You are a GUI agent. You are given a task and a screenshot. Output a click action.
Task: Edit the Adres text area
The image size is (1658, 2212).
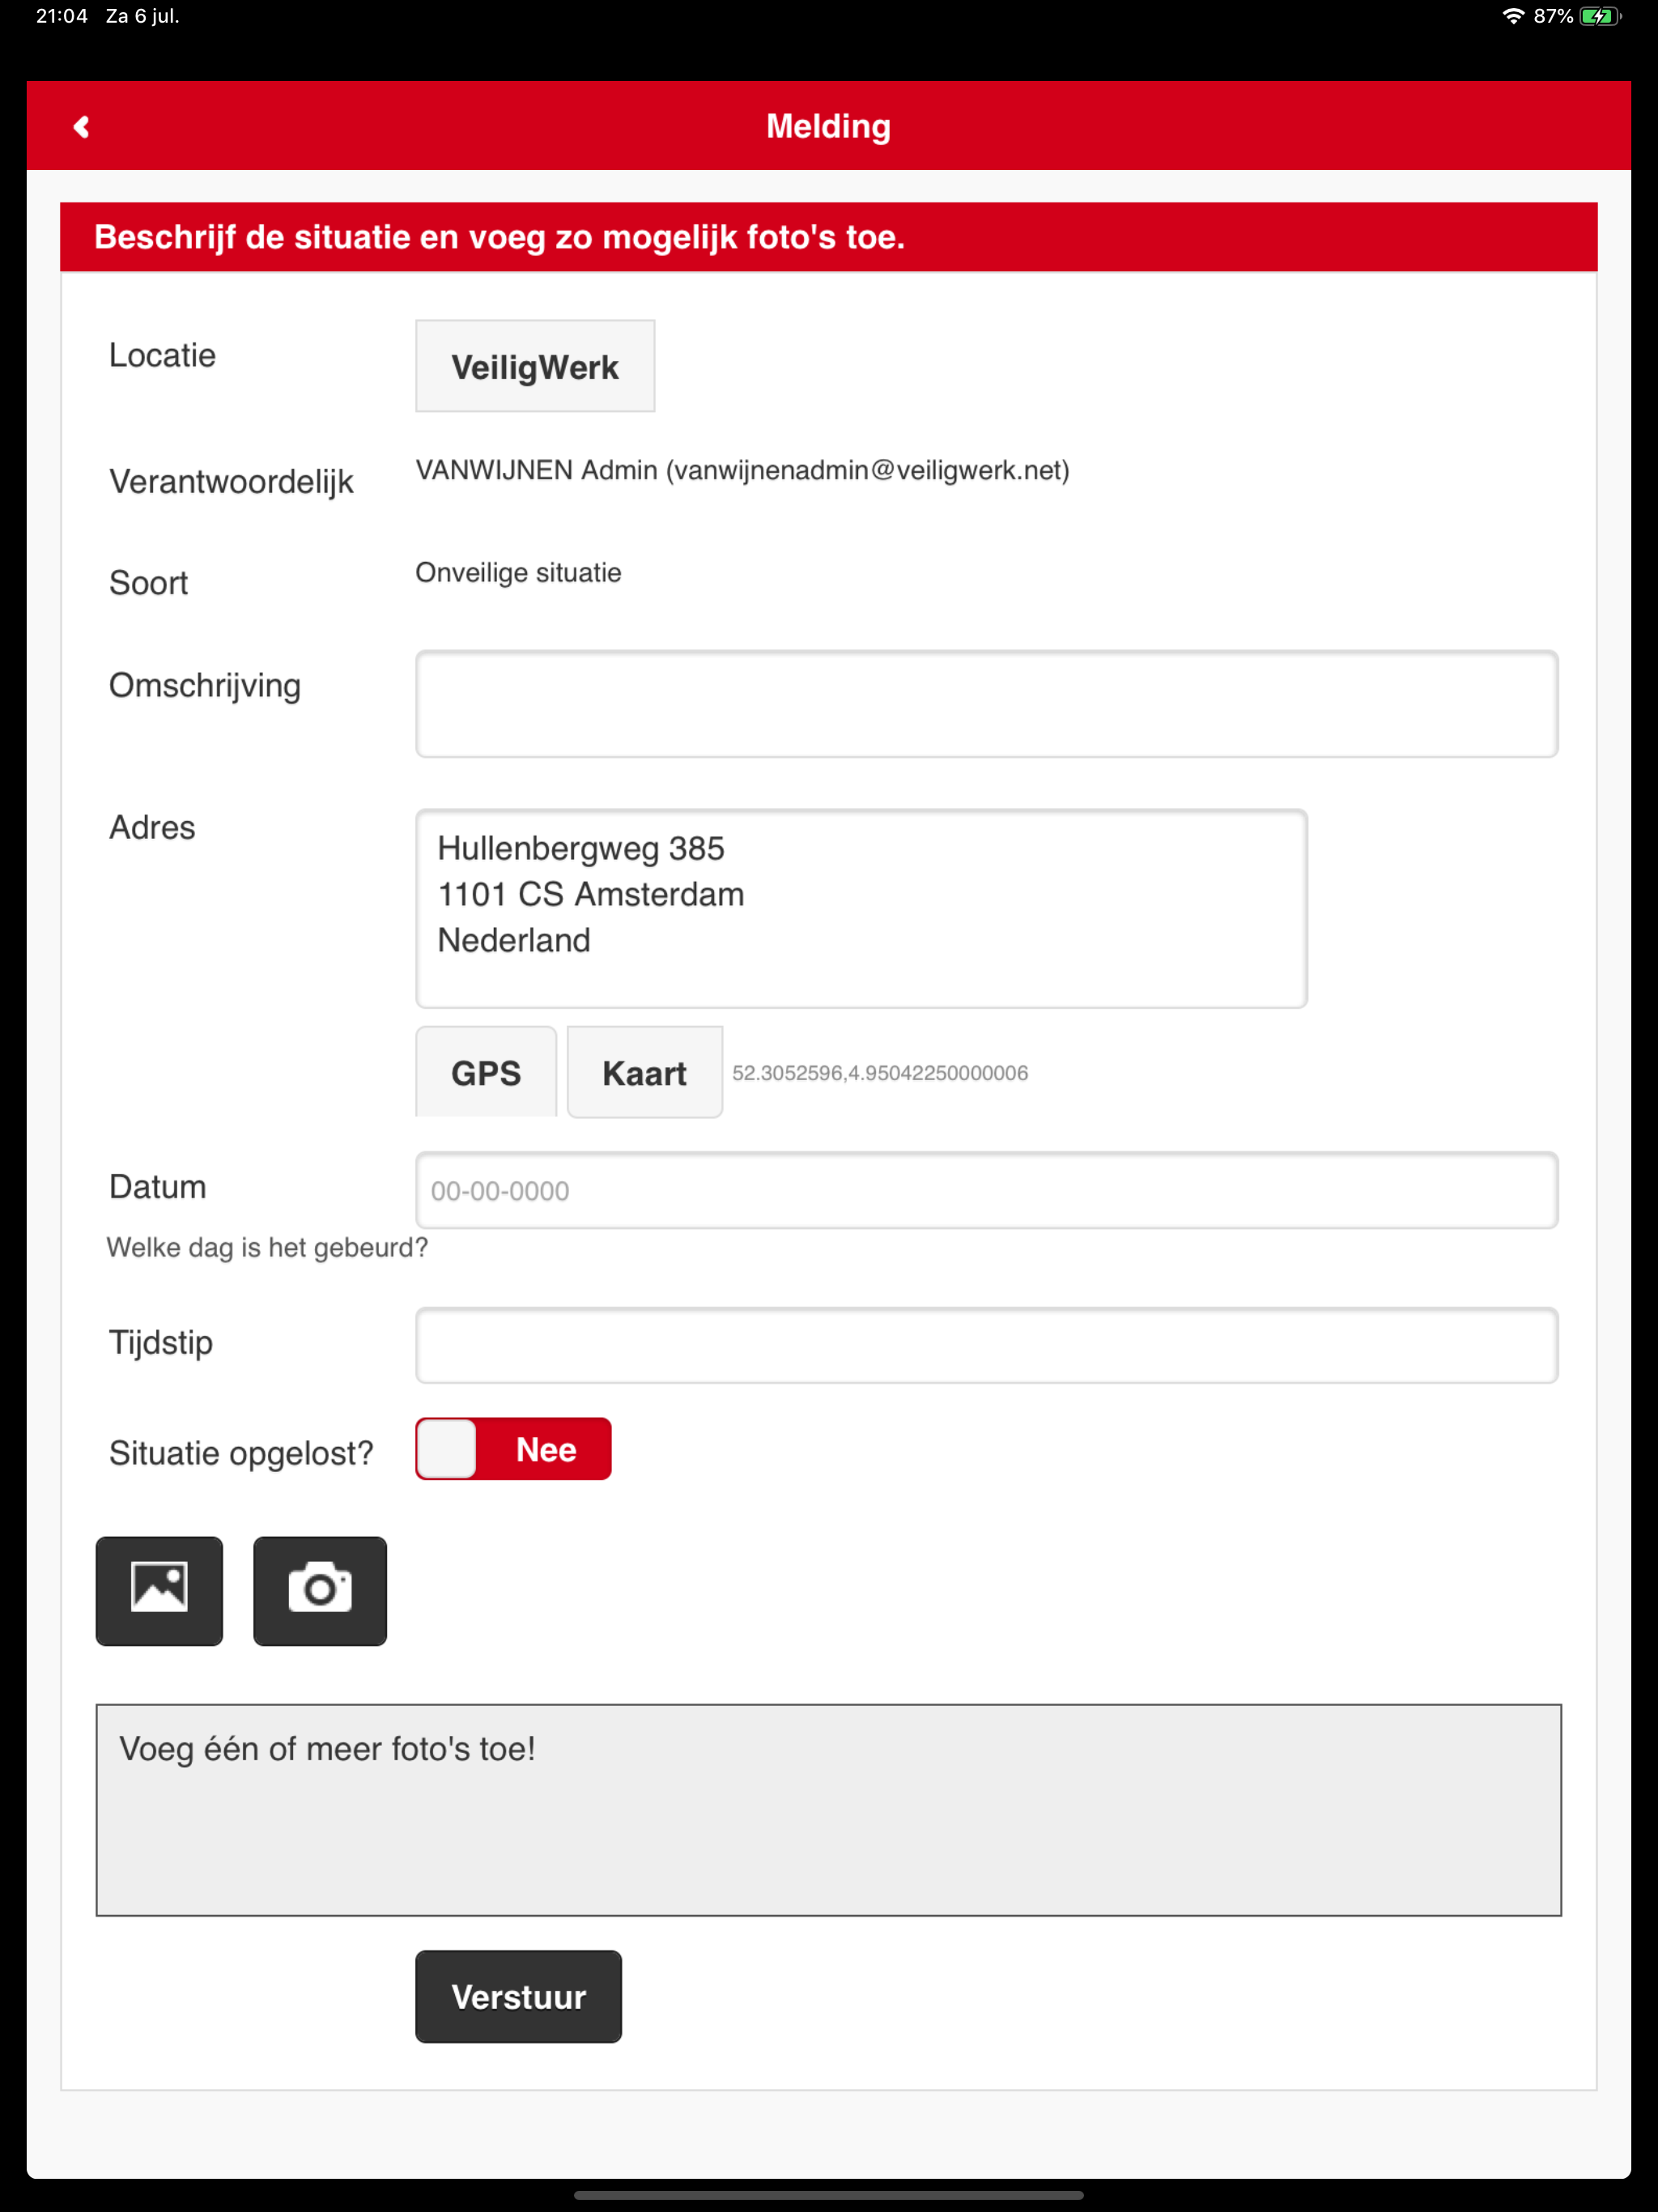(861, 908)
